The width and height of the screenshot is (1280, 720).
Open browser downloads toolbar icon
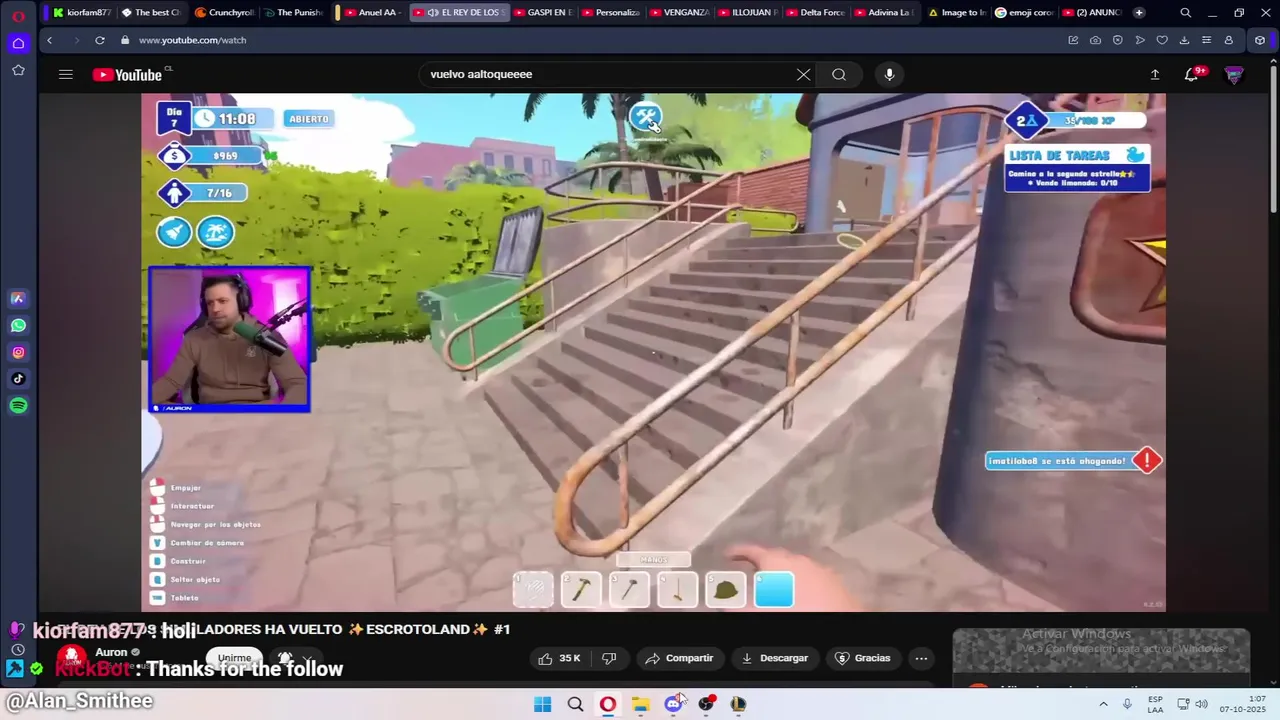click(1184, 40)
